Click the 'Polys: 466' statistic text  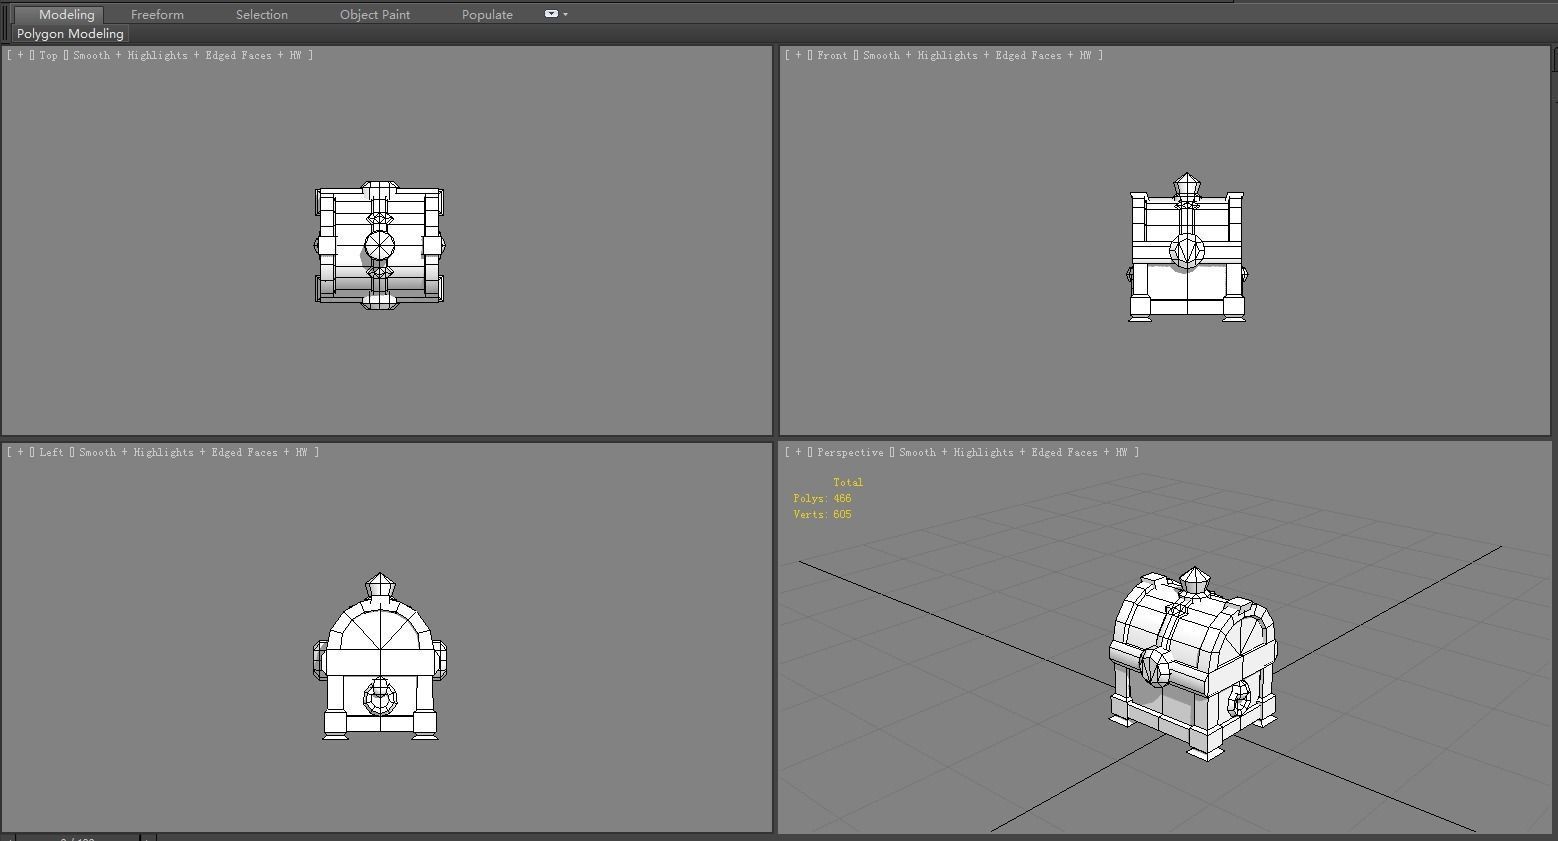click(822, 498)
